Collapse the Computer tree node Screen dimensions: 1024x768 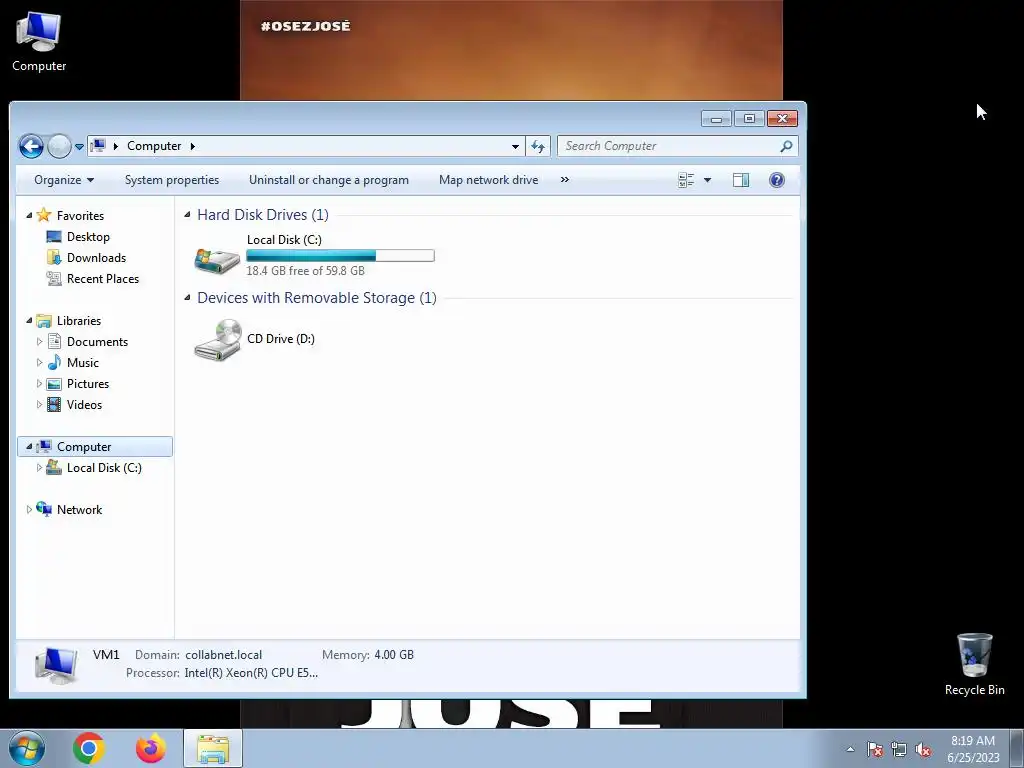pyautogui.click(x=29, y=447)
